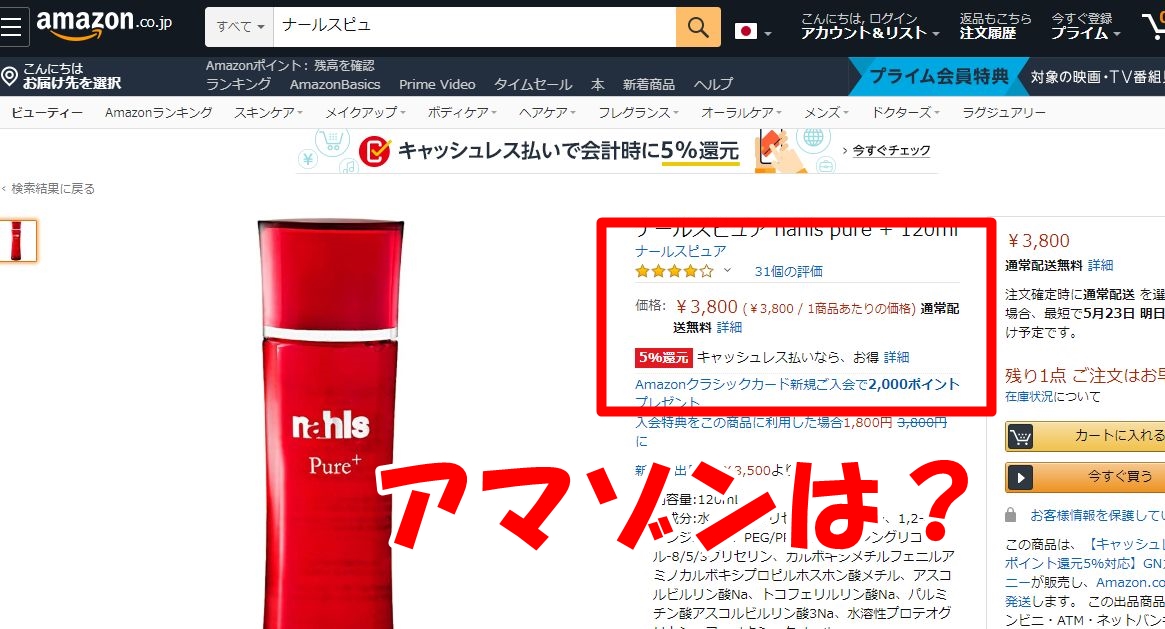Open ヘルプ help page

coord(713,84)
